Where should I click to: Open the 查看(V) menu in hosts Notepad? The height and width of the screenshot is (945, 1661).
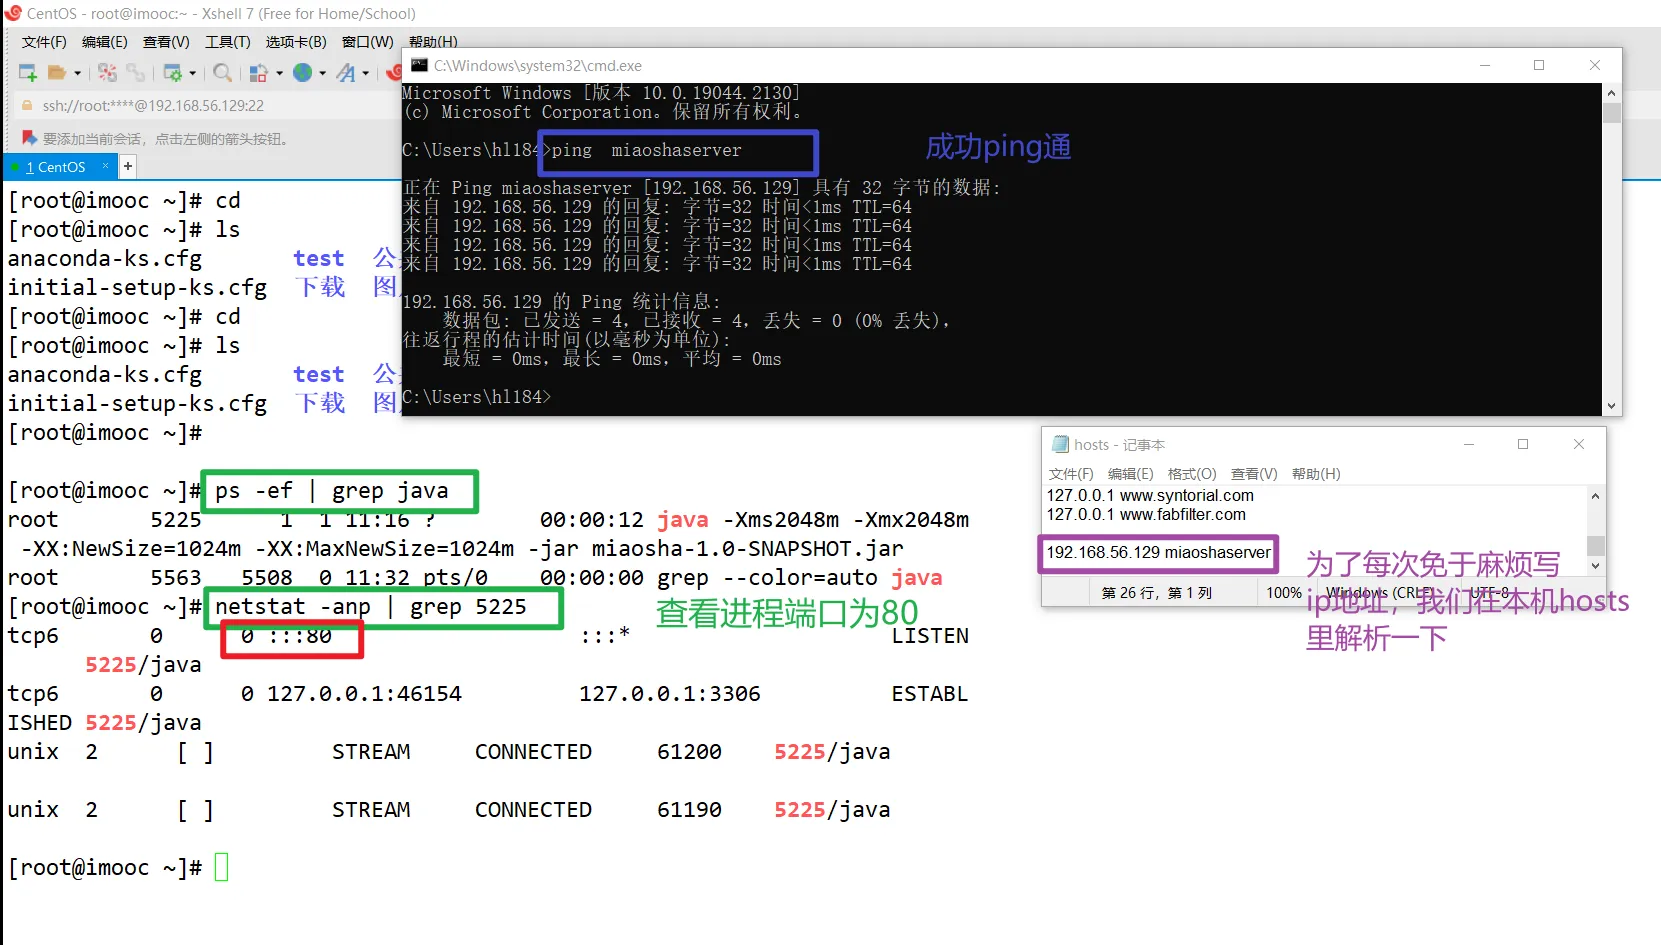pos(1254,474)
